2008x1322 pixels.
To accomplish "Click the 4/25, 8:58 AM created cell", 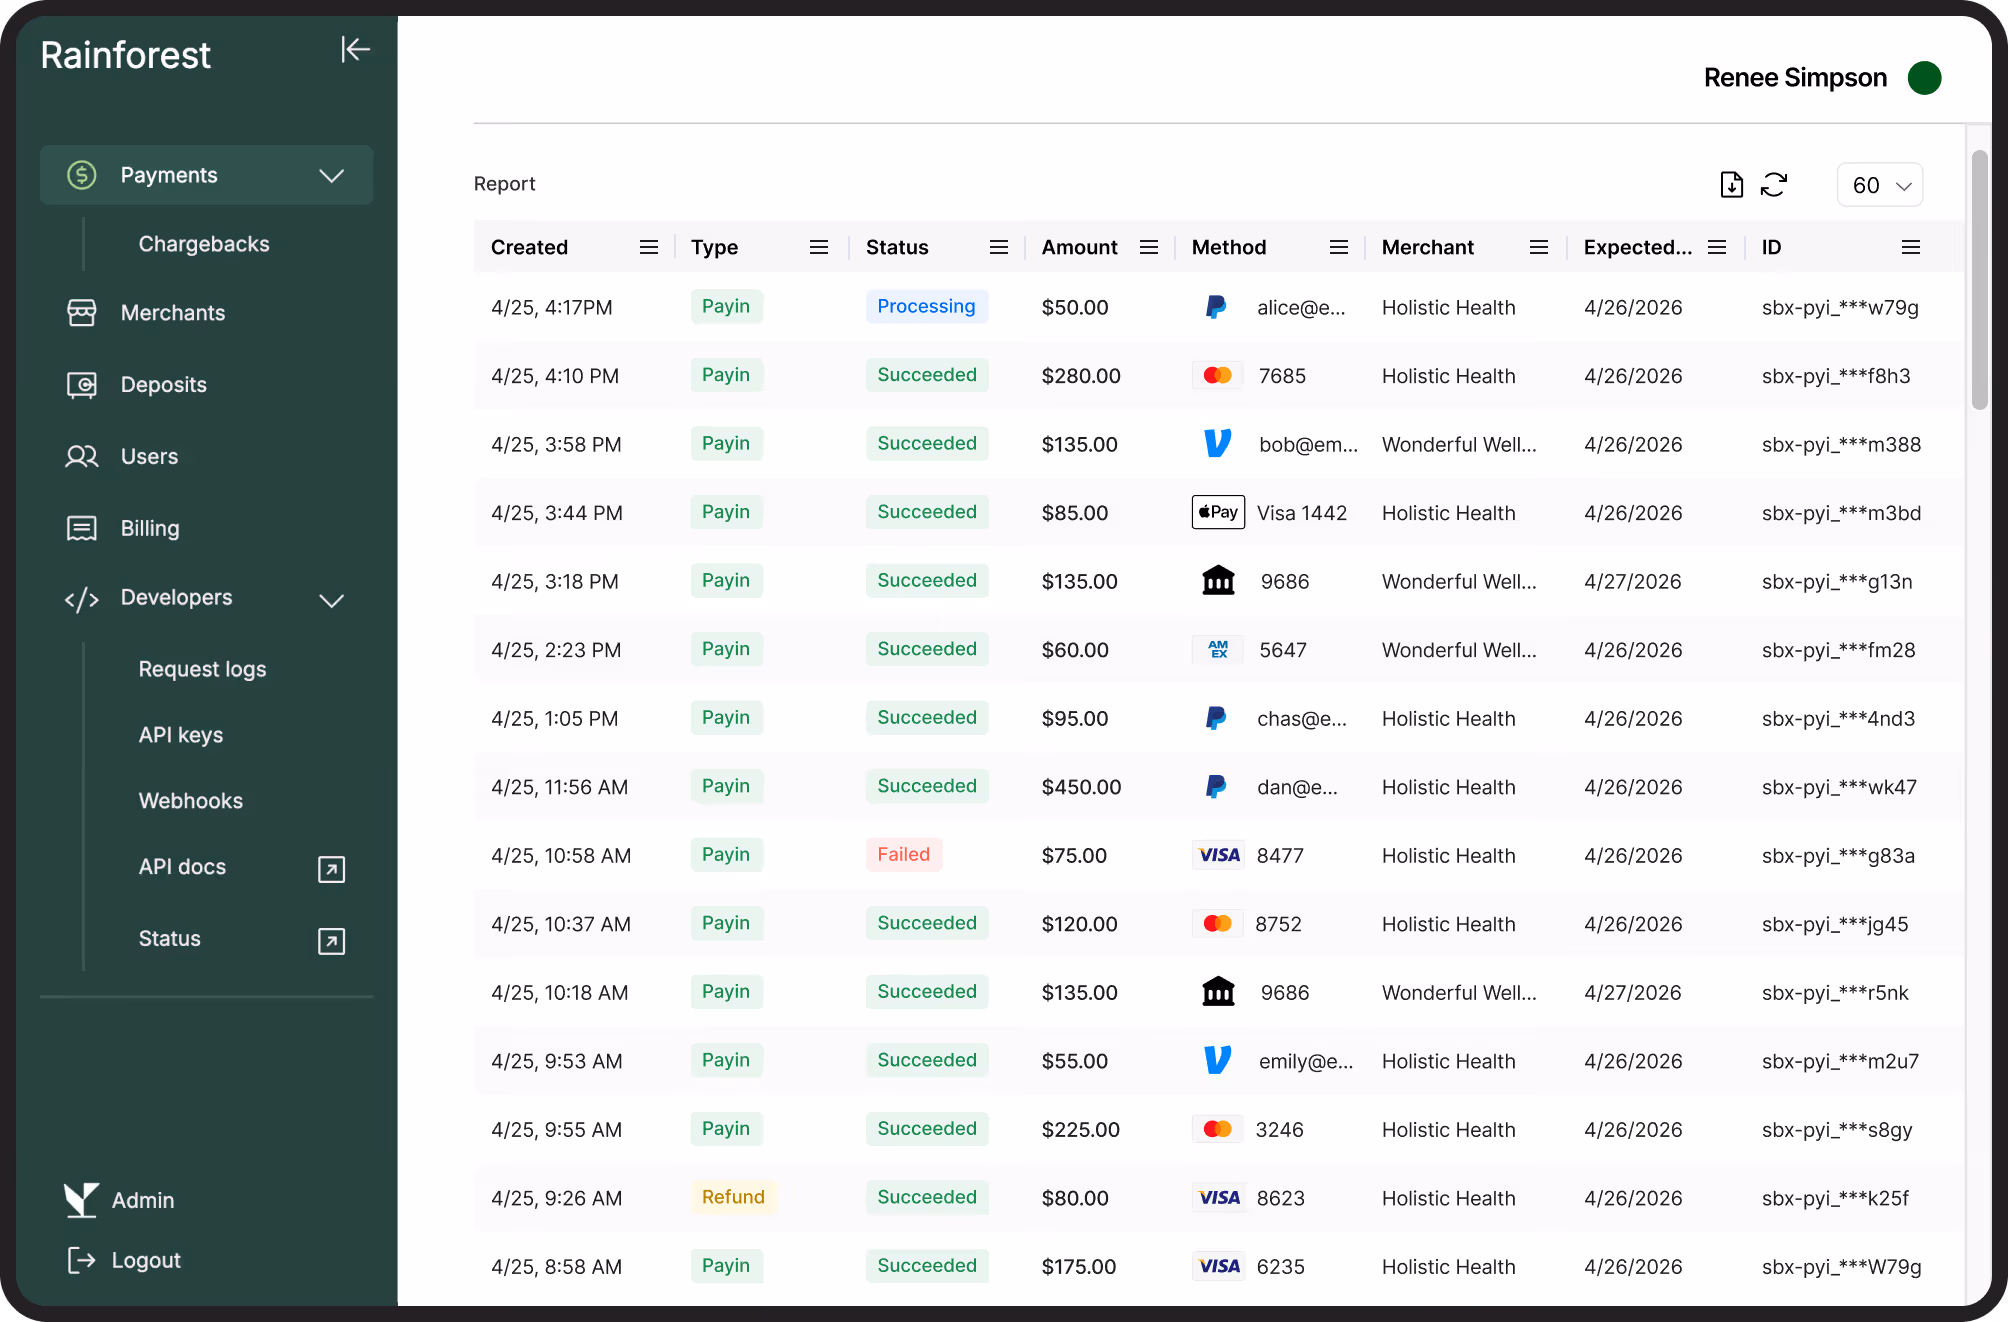I will click(x=556, y=1267).
